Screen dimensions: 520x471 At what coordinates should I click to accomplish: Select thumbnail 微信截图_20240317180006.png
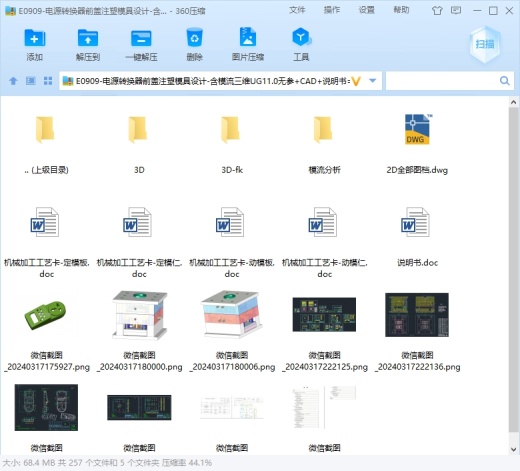[x=232, y=314]
